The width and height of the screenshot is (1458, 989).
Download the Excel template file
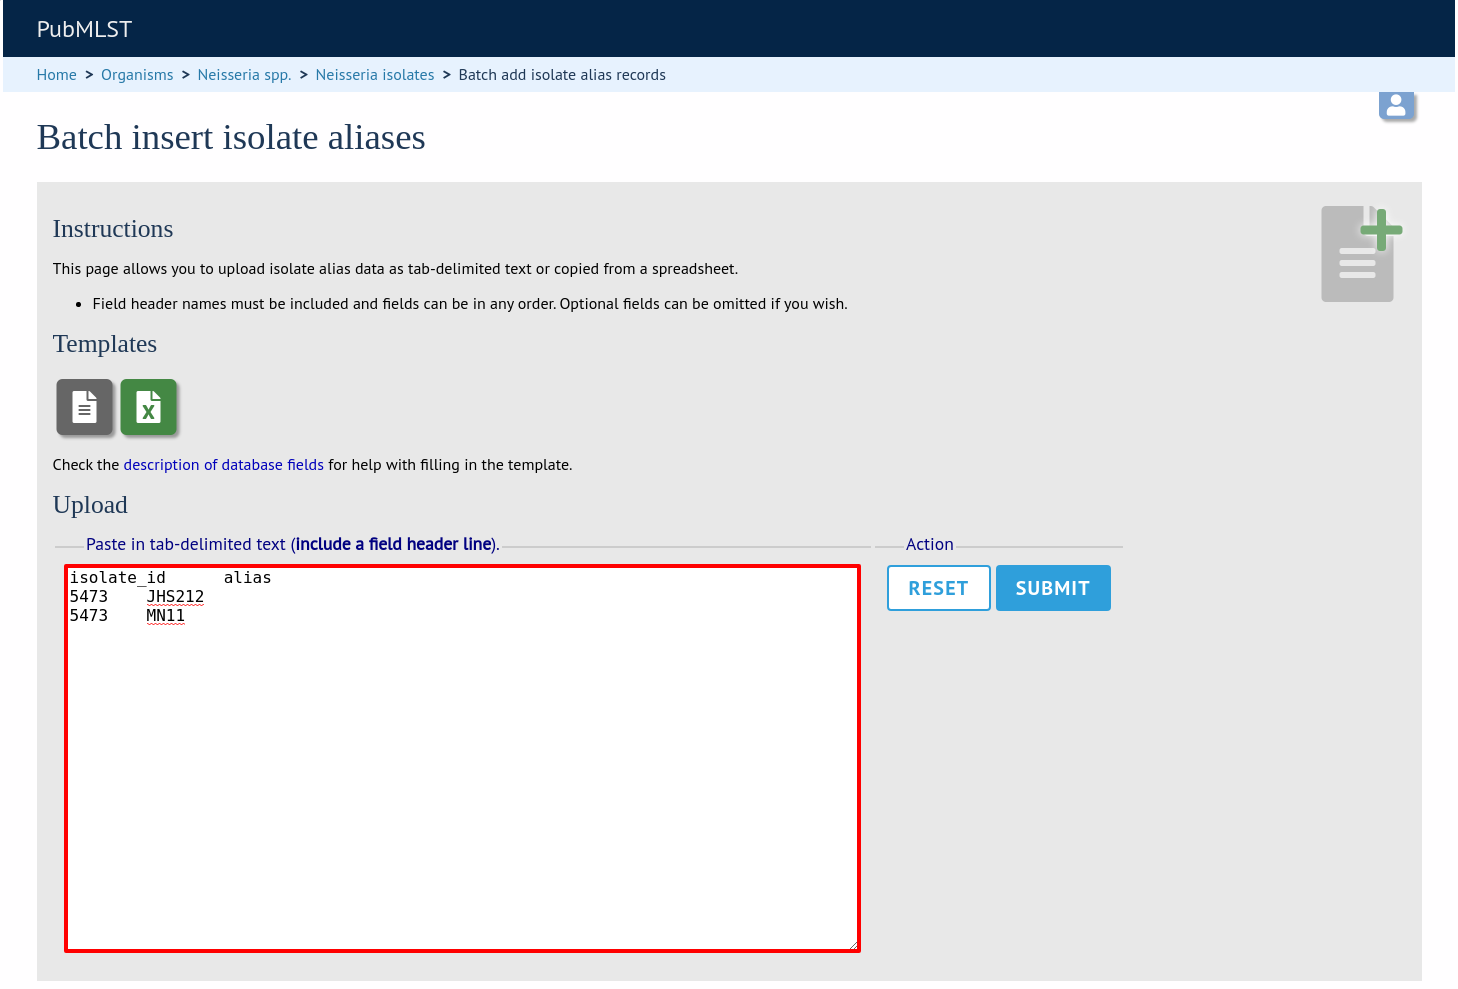149,407
